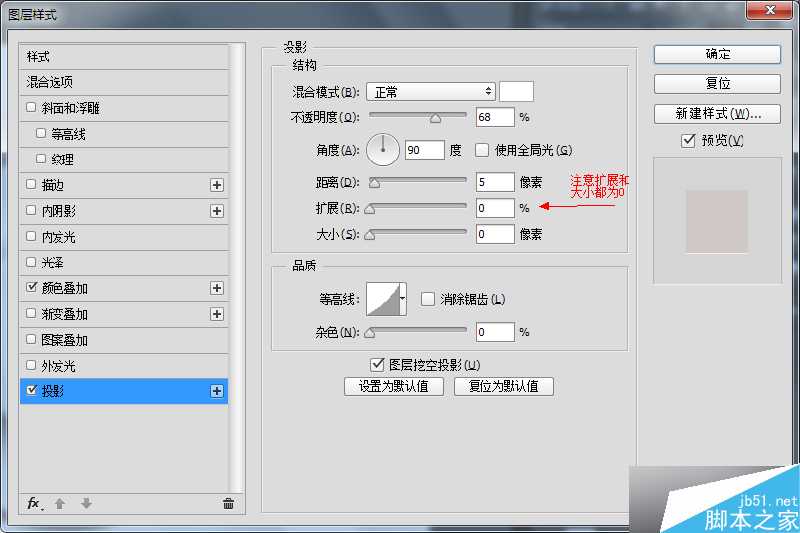This screenshot has width=800, height=533.
Task: Enable 消除锯齿 checkbox
Action: click(428, 299)
